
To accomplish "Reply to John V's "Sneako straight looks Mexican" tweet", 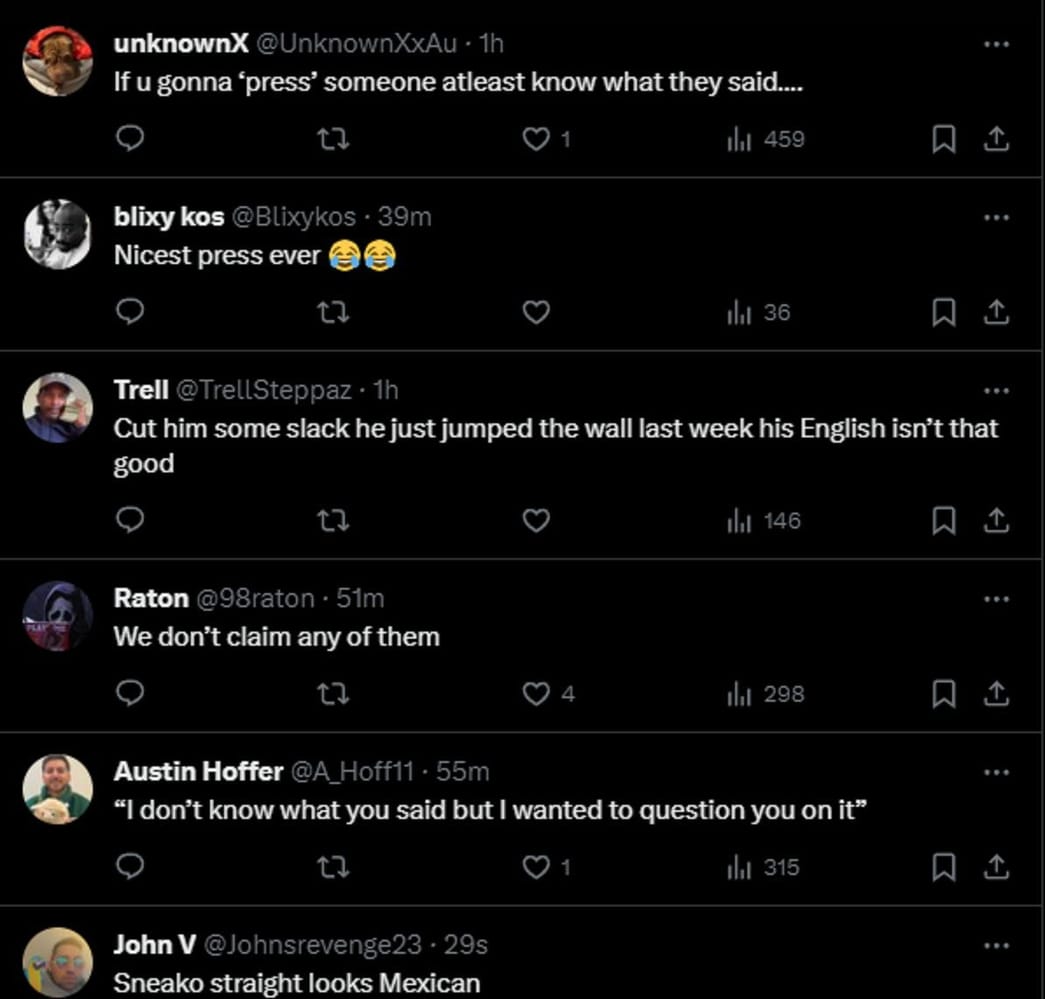I will 129,995.
